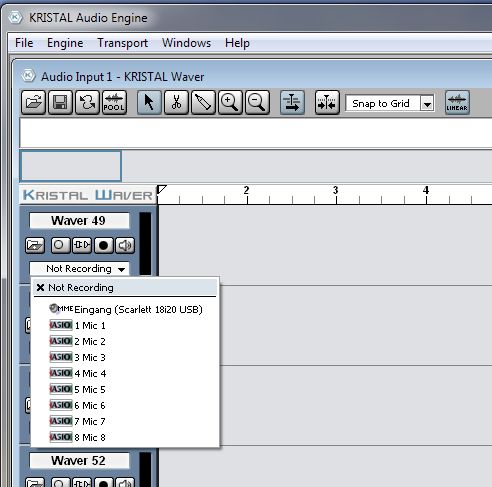492x487 pixels.
Task: Open audio file for Waver 49 track
Action: [x=35, y=245]
